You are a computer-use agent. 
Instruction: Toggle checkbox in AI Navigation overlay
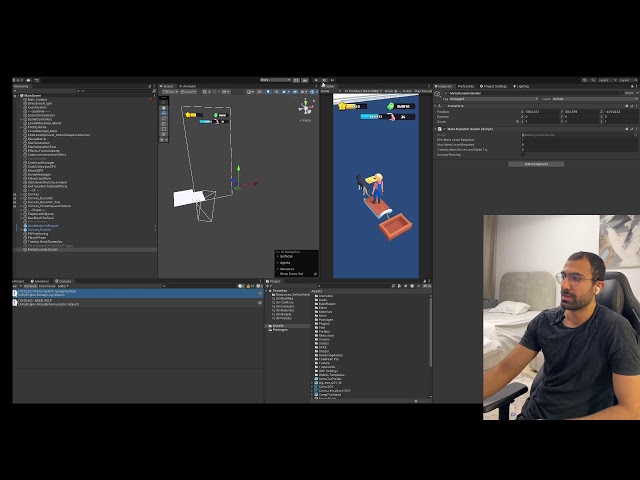(315, 274)
